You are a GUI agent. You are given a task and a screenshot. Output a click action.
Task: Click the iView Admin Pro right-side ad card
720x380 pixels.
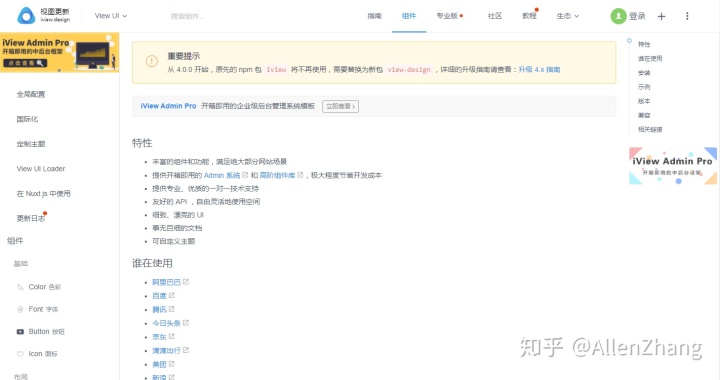673,166
